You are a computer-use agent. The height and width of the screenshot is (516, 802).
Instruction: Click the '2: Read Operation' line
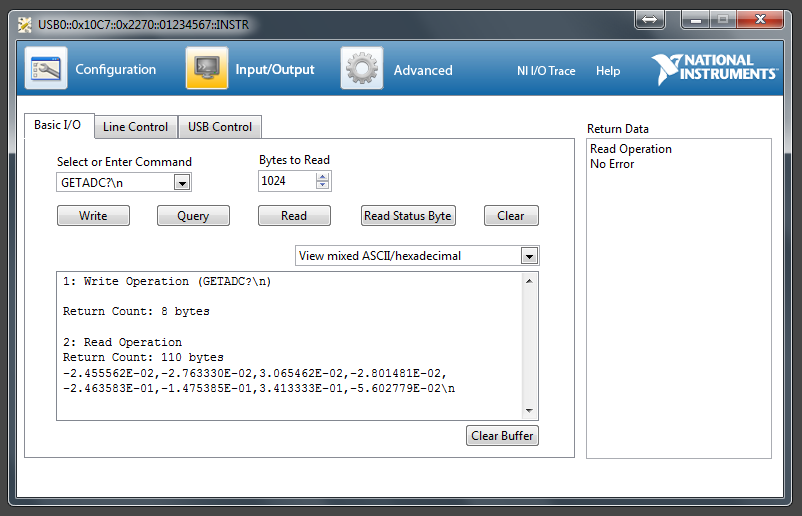point(122,342)
